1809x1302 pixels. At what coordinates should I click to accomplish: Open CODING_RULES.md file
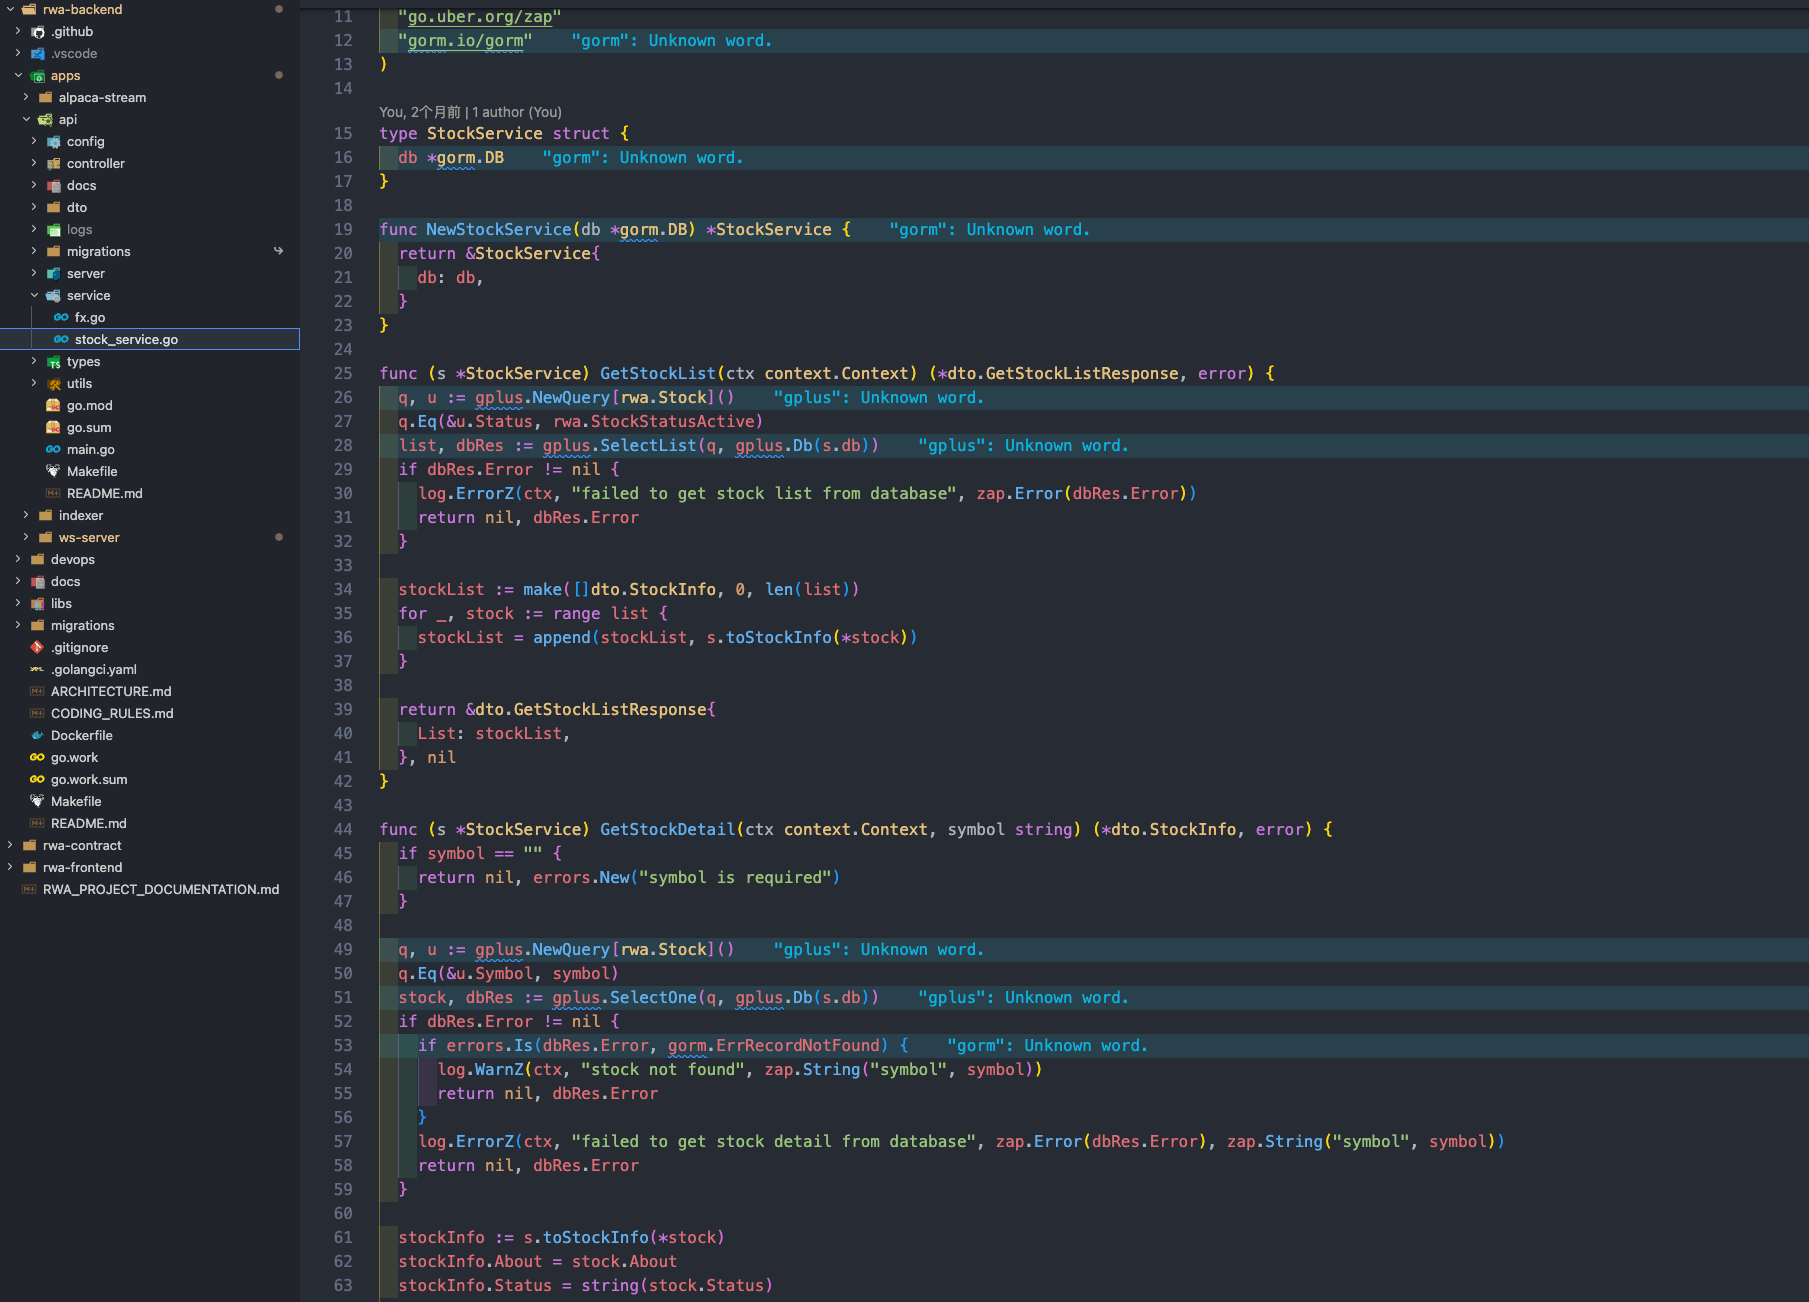point(112,713)
